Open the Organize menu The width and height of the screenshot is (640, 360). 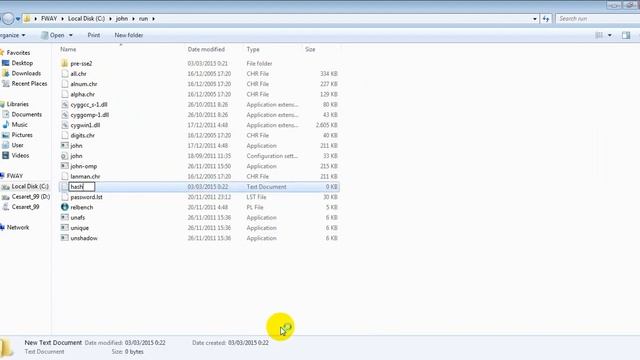click(x=12, y=35)
